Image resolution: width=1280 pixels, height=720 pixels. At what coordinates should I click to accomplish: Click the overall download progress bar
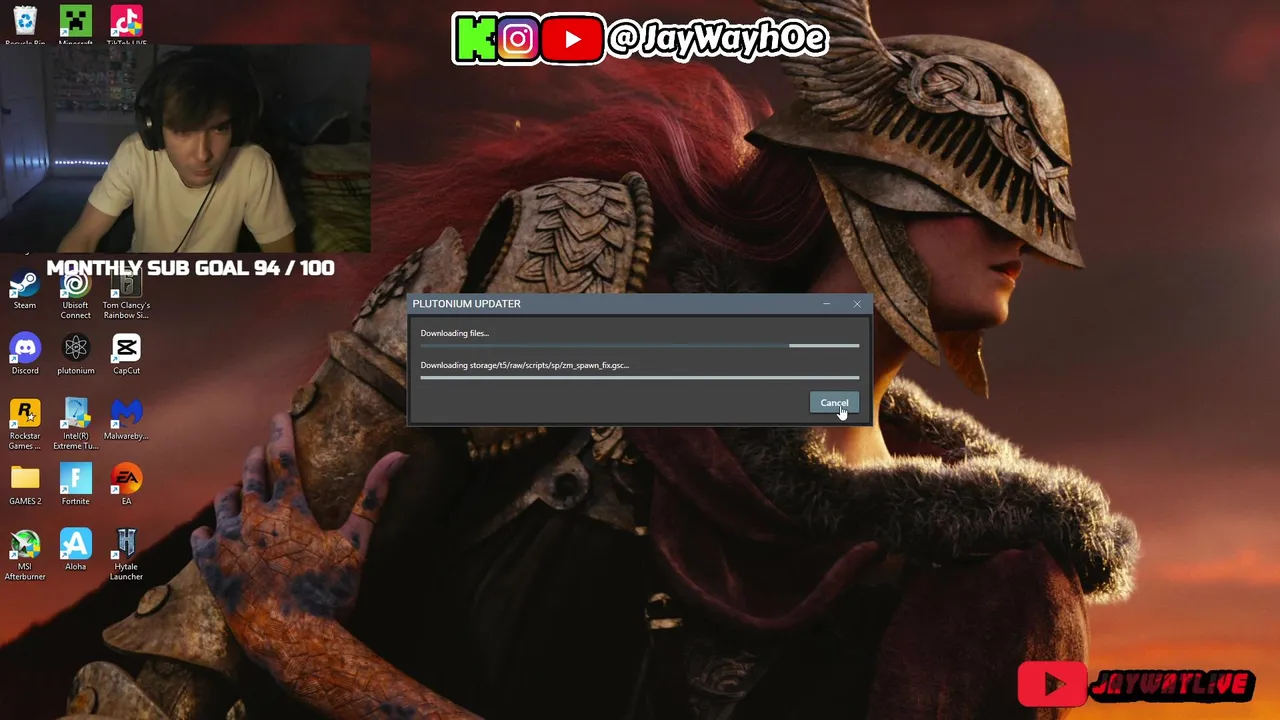click(x=640, y=346)
